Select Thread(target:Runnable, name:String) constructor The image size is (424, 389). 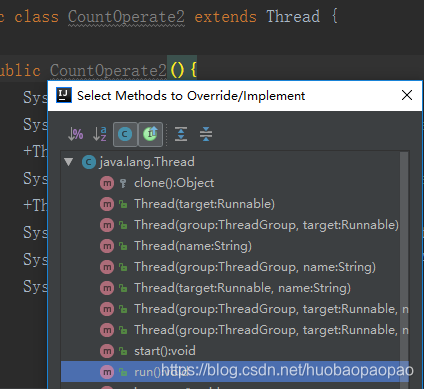242,288
